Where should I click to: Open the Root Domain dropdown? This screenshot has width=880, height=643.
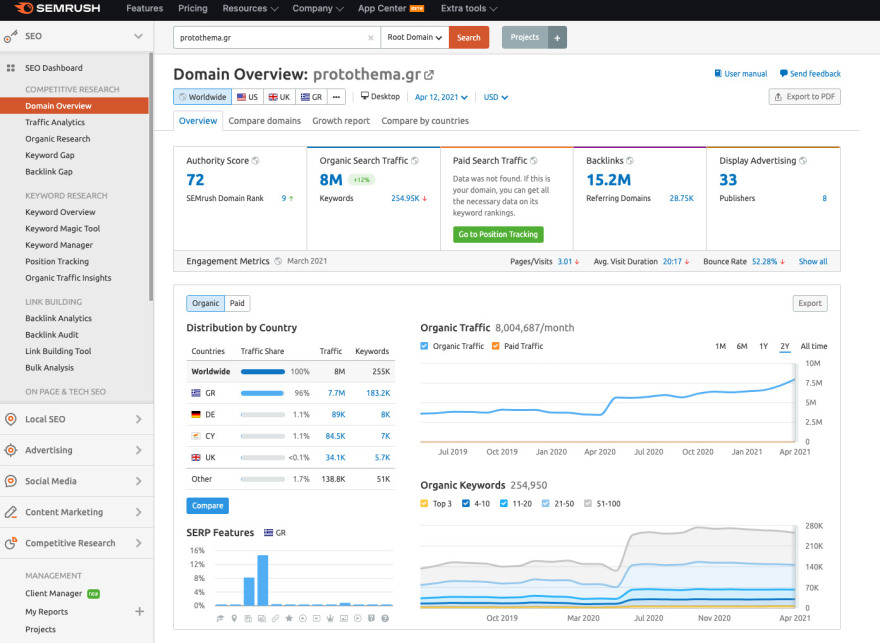pos(413,38)
